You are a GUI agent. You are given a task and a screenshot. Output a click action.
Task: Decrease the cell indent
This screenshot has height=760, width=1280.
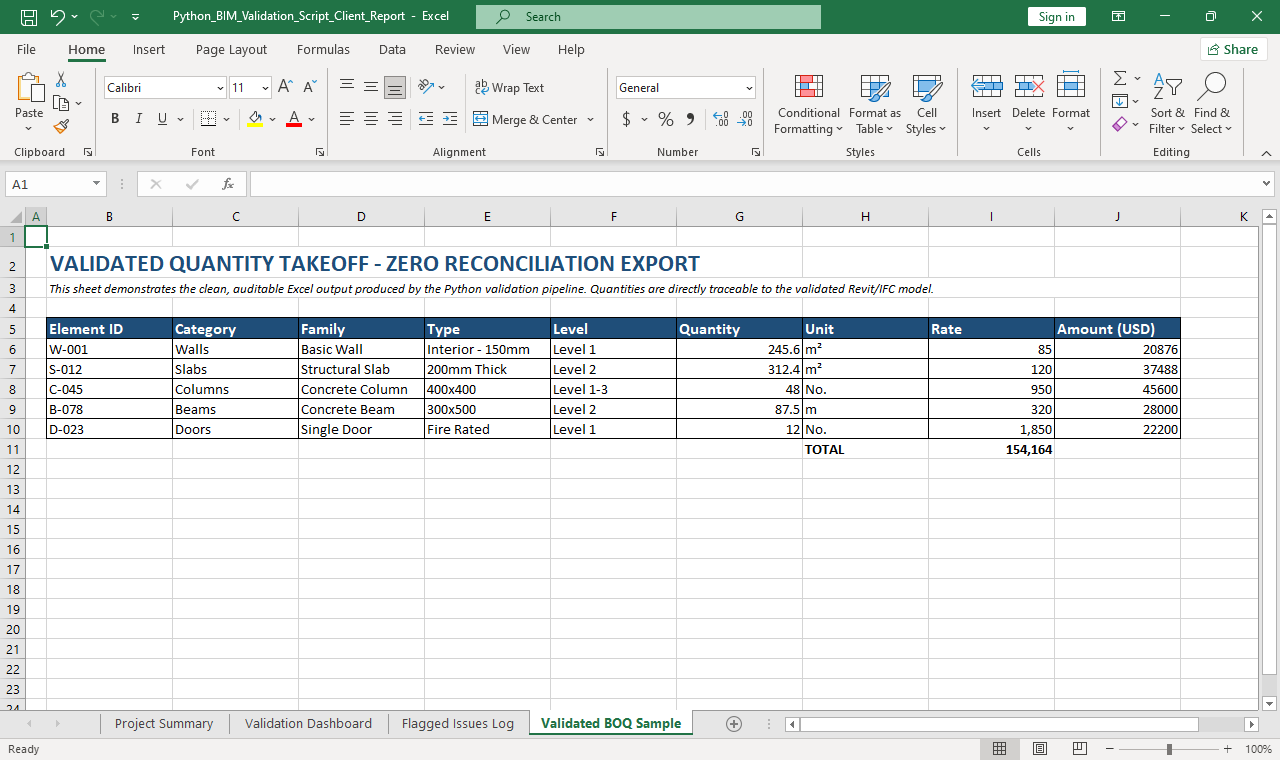coord(425,119)
